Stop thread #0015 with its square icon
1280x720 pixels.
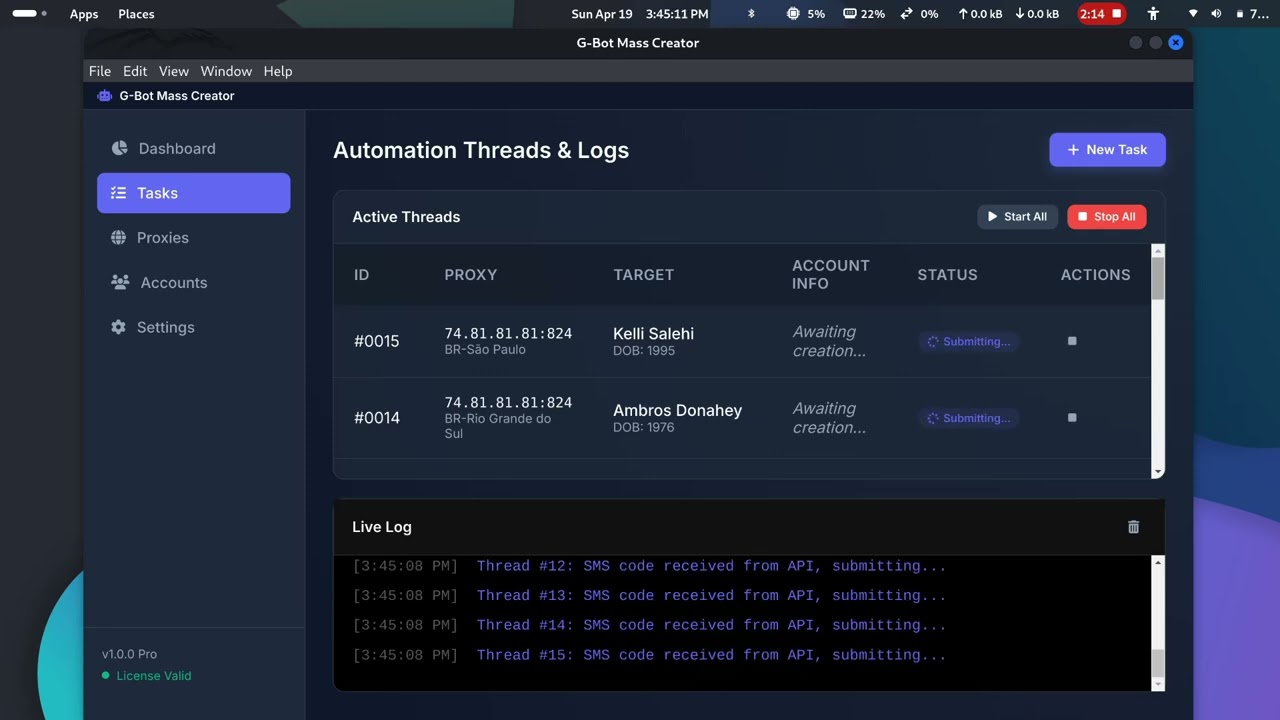click(1072, 341)
